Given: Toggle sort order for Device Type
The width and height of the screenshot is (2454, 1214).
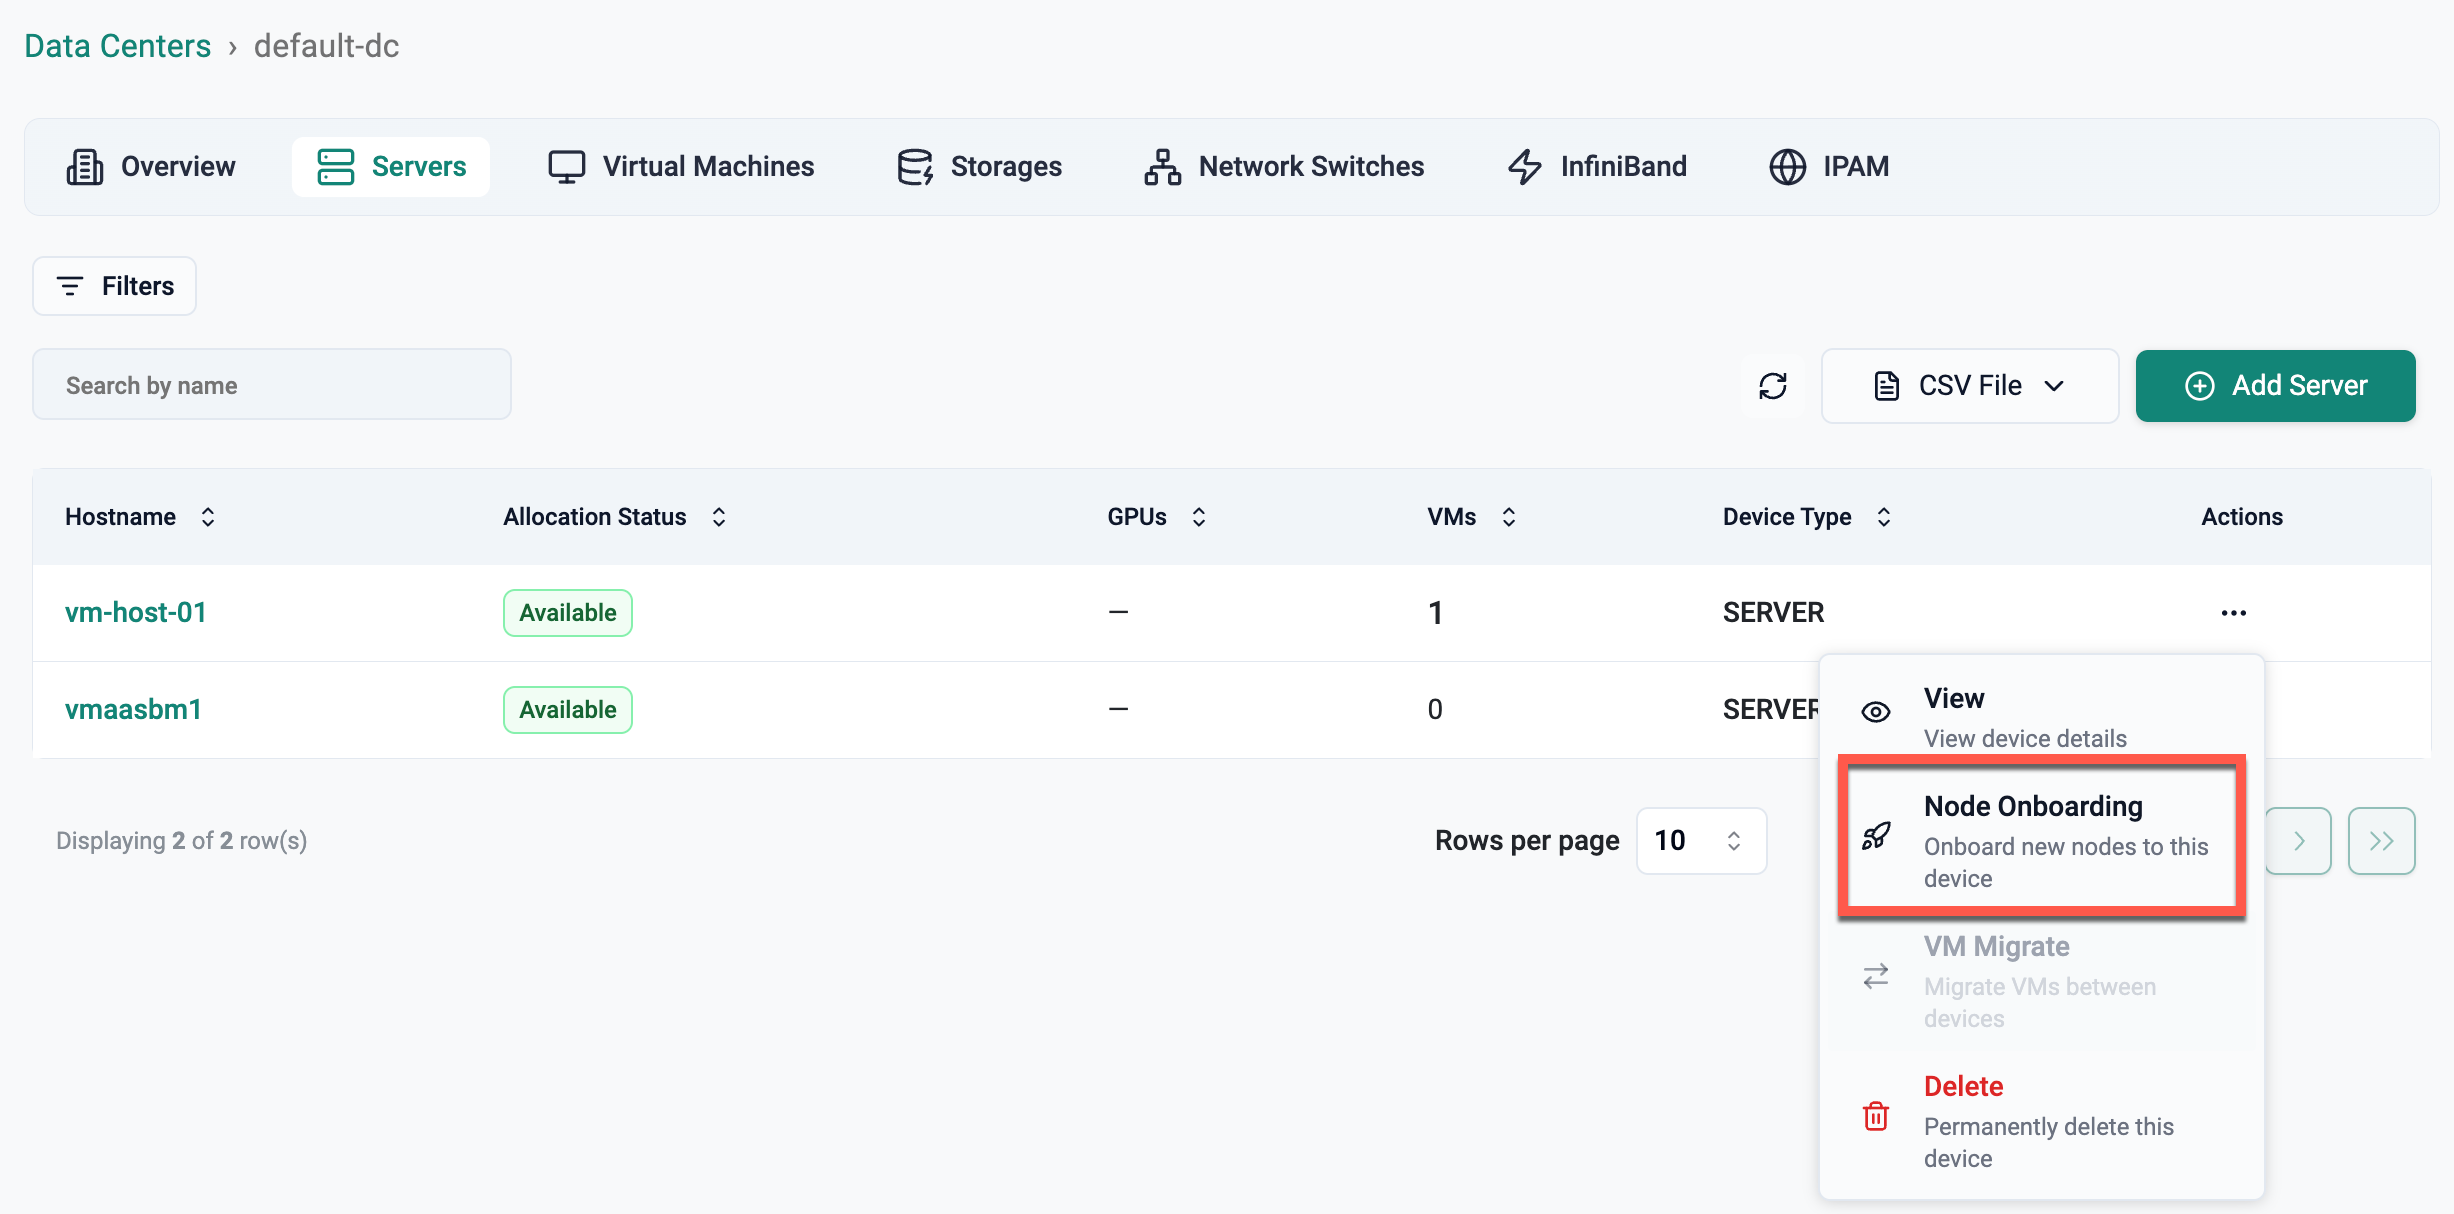Looking at the screenshot, I should 1884,517.
